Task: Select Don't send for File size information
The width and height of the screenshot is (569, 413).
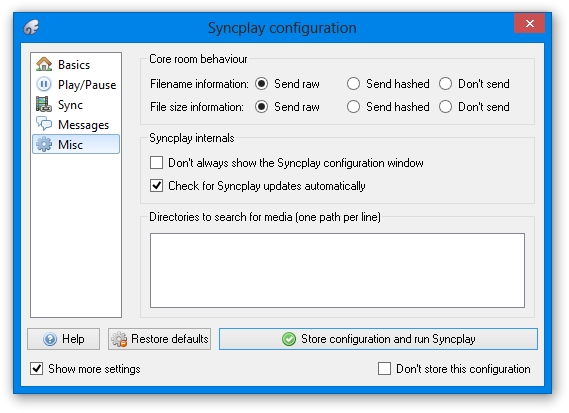Action: pyautogui.click(x=445, y=107)
